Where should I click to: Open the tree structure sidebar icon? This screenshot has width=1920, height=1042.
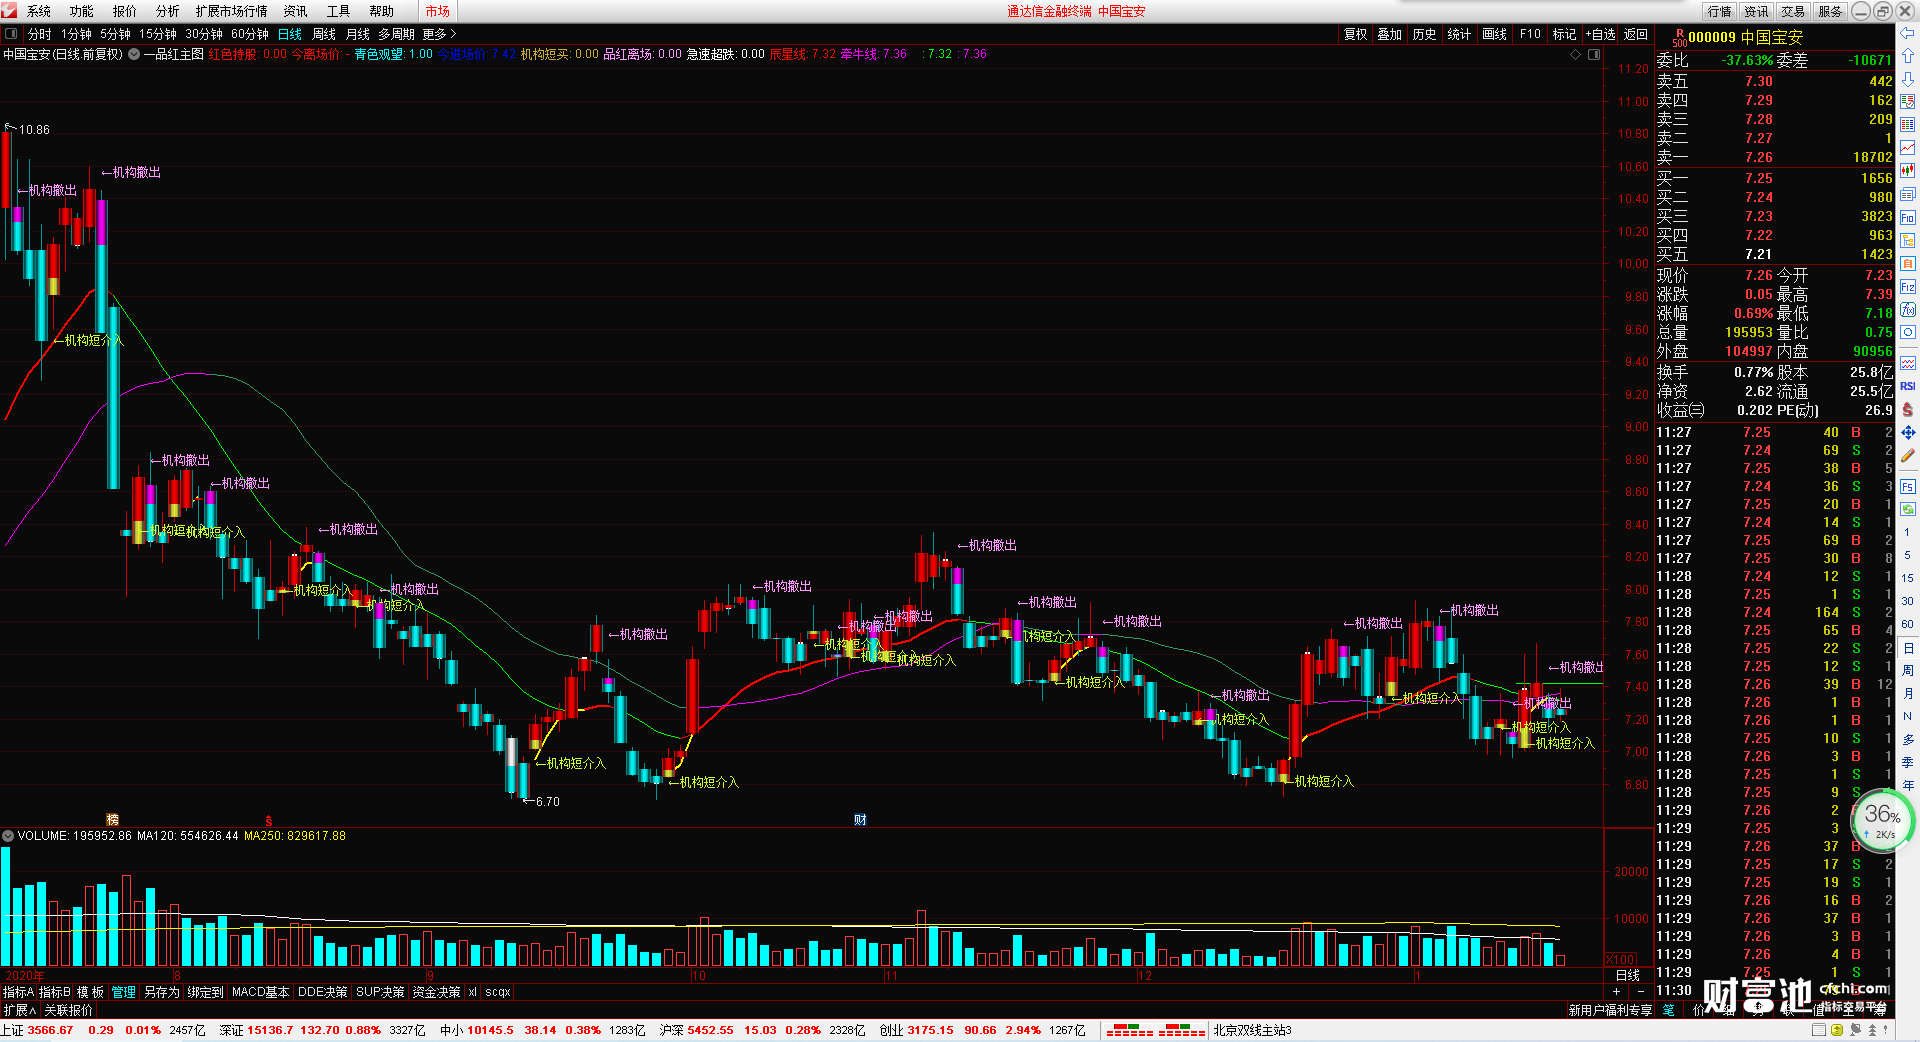pyautogui.click(x=1908, y=240)
